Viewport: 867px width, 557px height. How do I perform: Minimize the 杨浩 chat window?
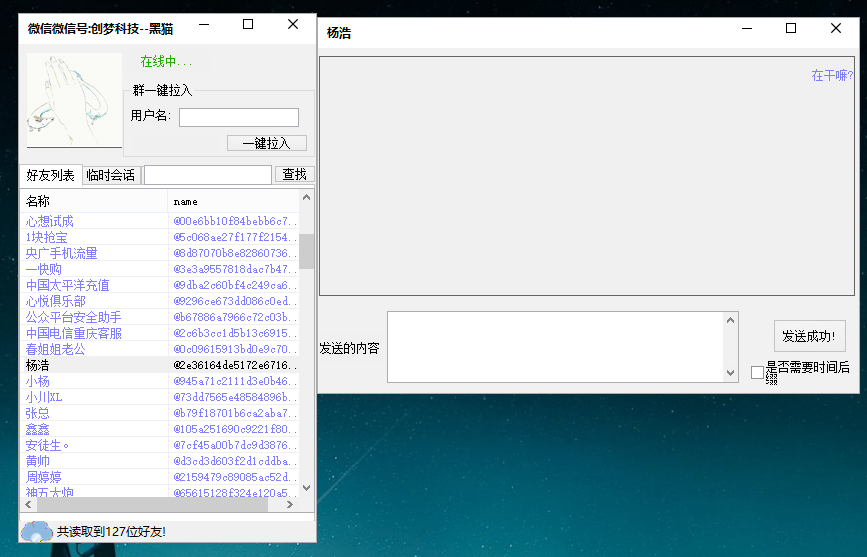(746, 29)
